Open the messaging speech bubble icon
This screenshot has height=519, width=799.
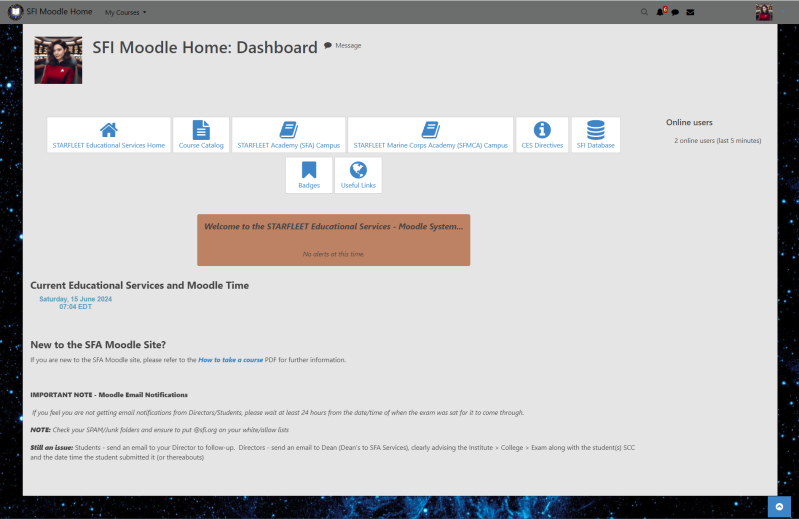click(675, 12)
